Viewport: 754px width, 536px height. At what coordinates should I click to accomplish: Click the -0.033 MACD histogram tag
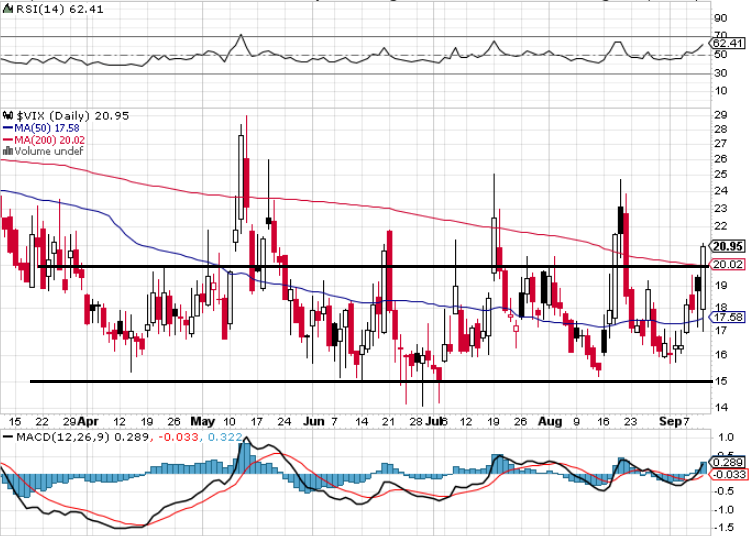tap(728, 474)
